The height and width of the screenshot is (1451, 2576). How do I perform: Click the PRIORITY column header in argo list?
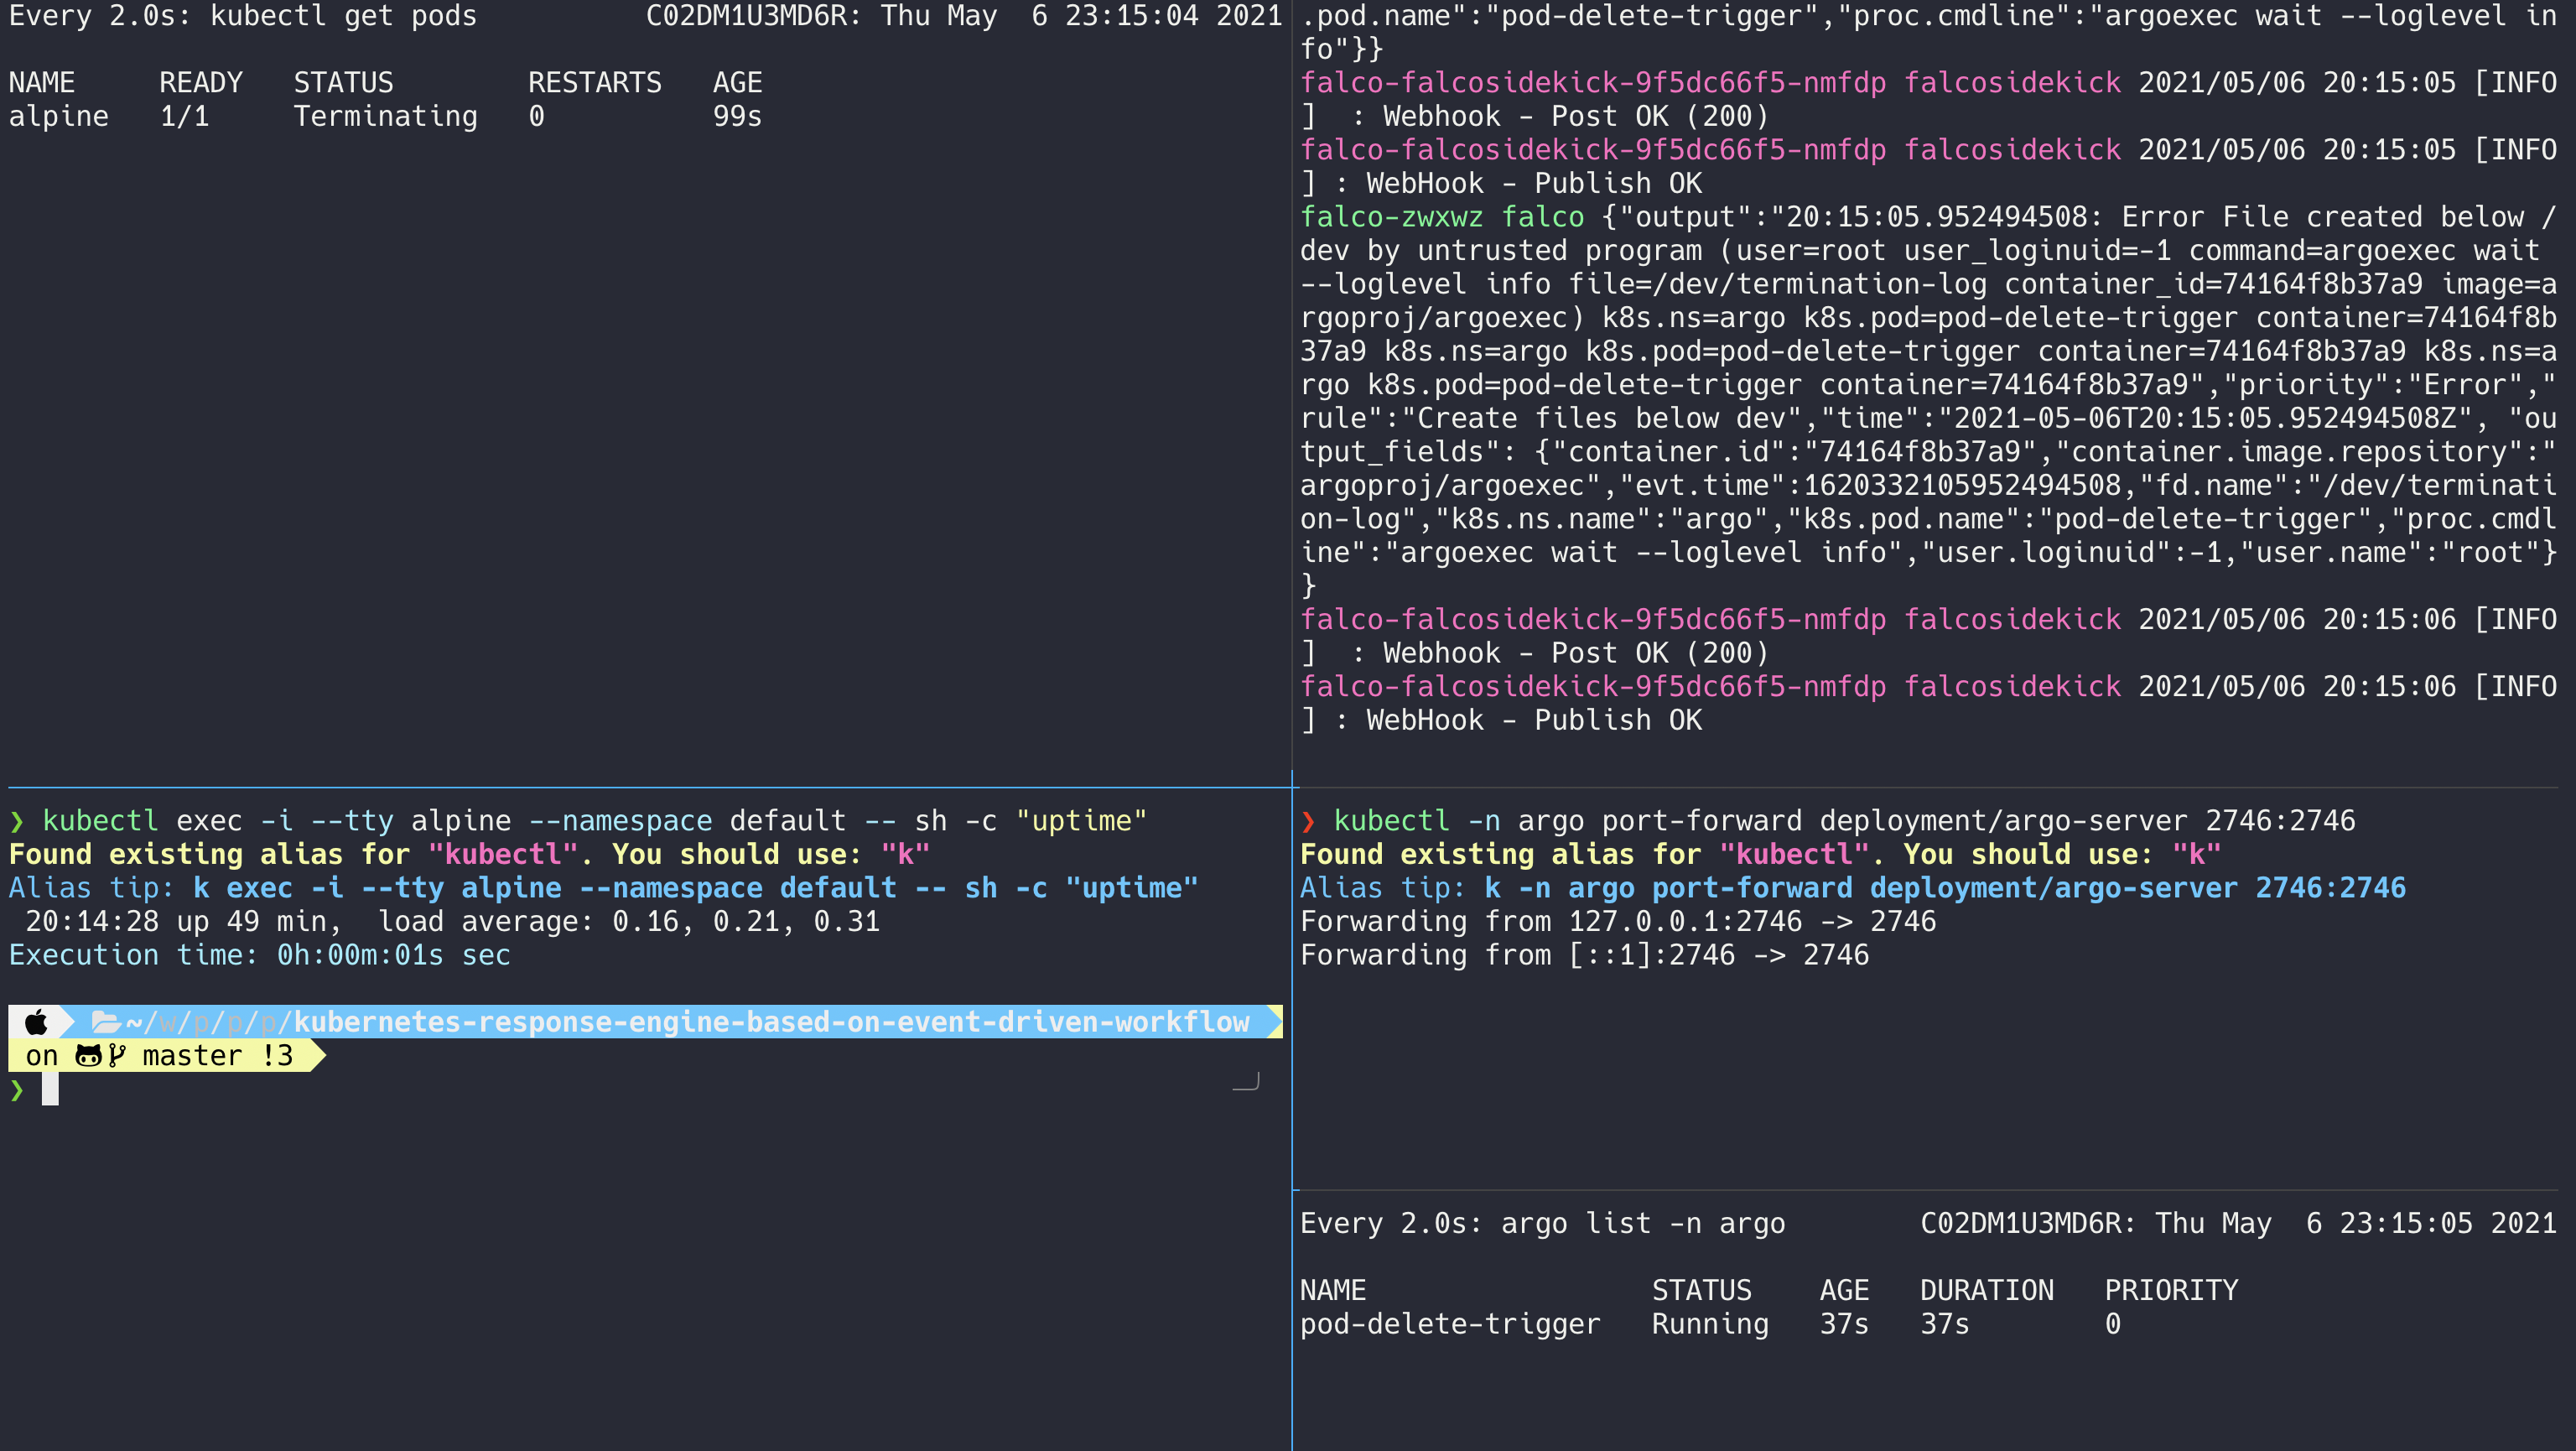[x=2170, y=1290]
